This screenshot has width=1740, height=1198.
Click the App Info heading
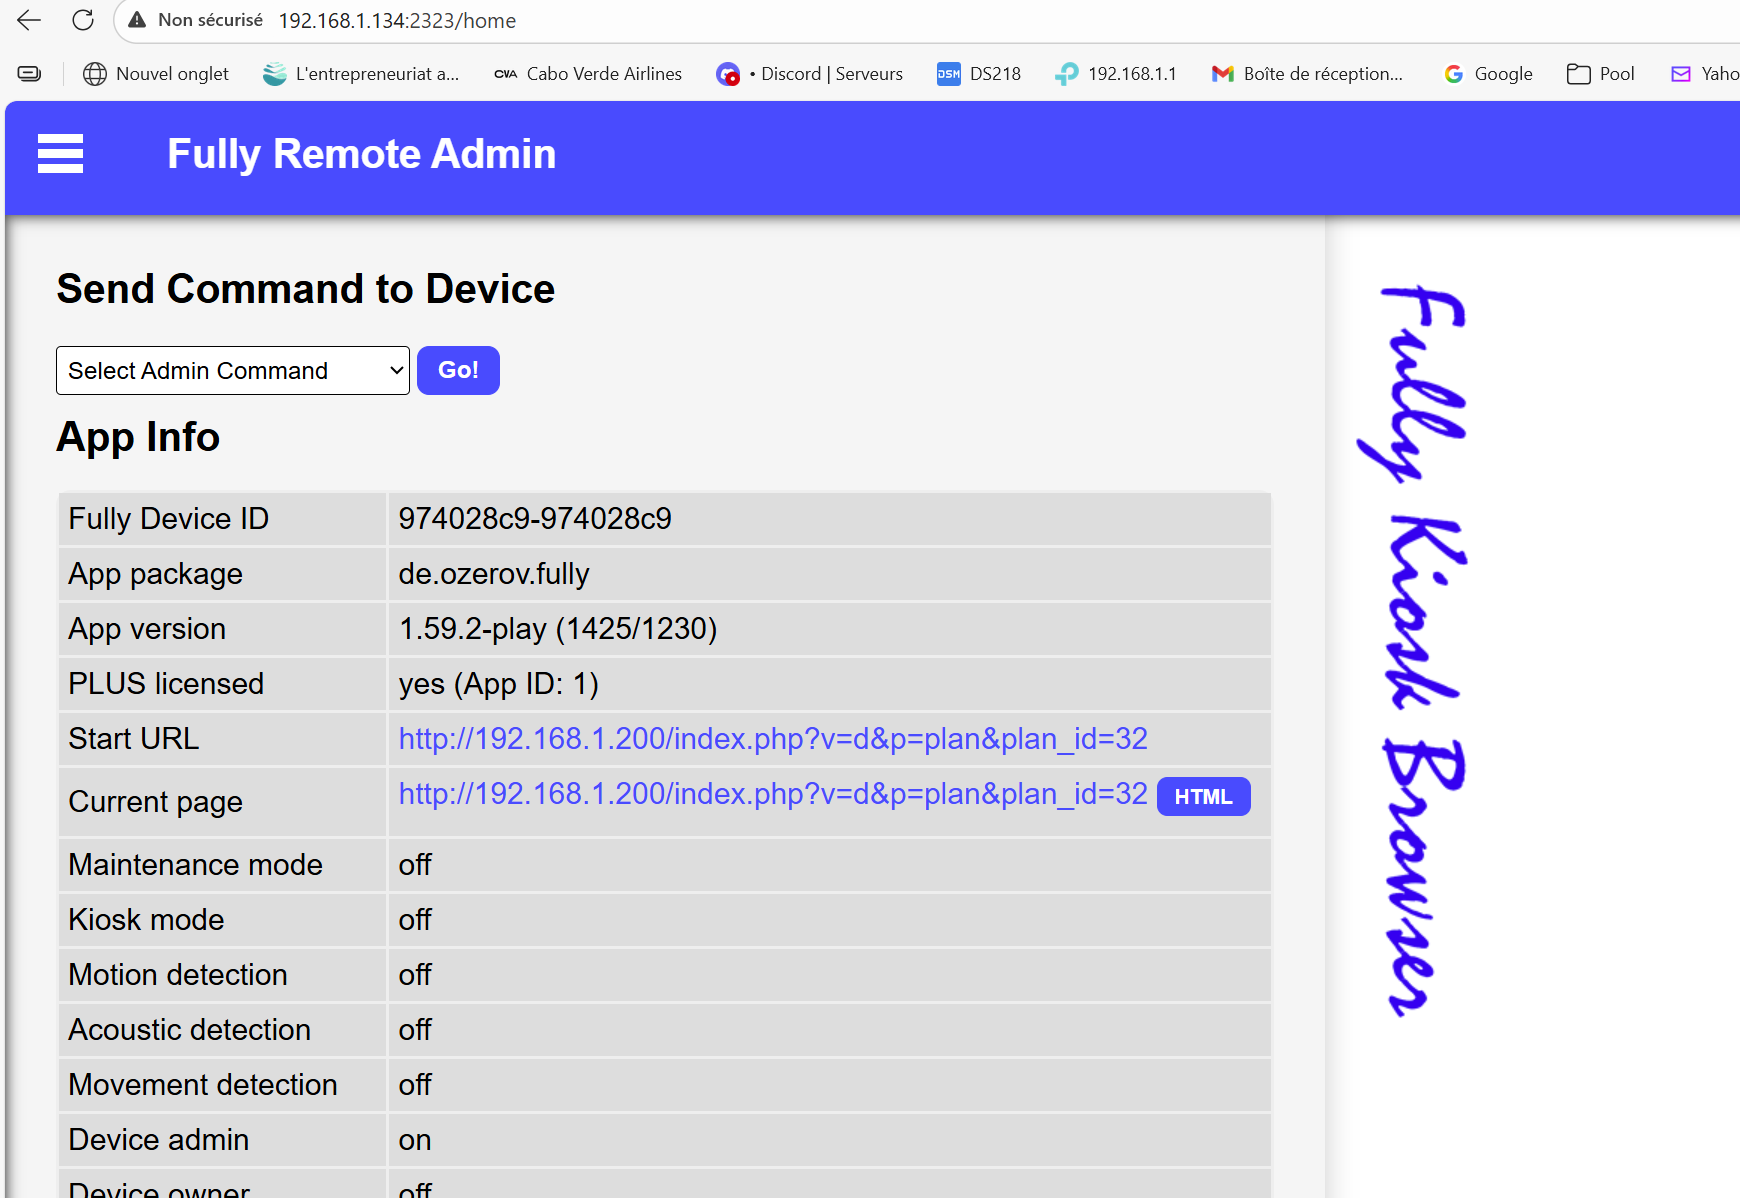(x=138, y=437)
